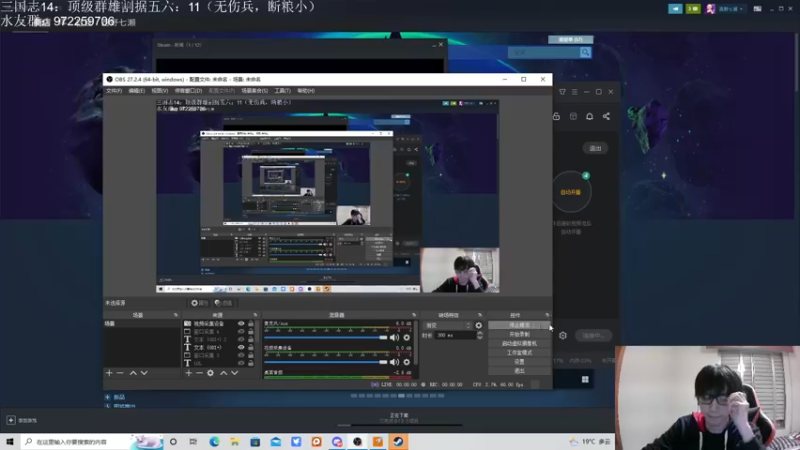
Task: Open File Explorer from taskbar
Action: (x=235, y=441)
